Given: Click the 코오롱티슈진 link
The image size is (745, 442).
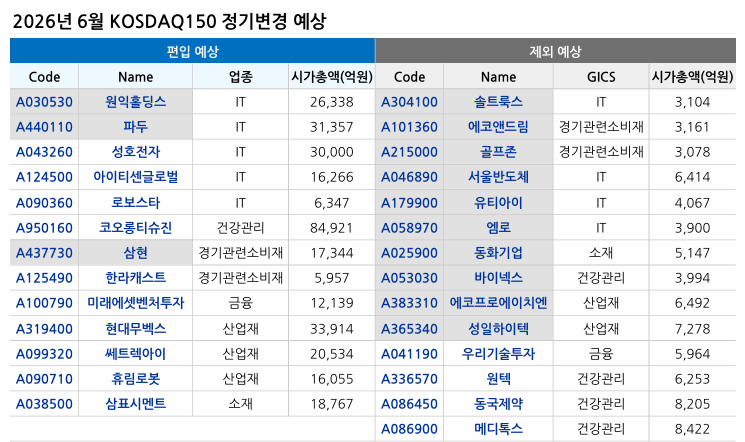Looking at the screenshot, I should click(x=135, y=228).
